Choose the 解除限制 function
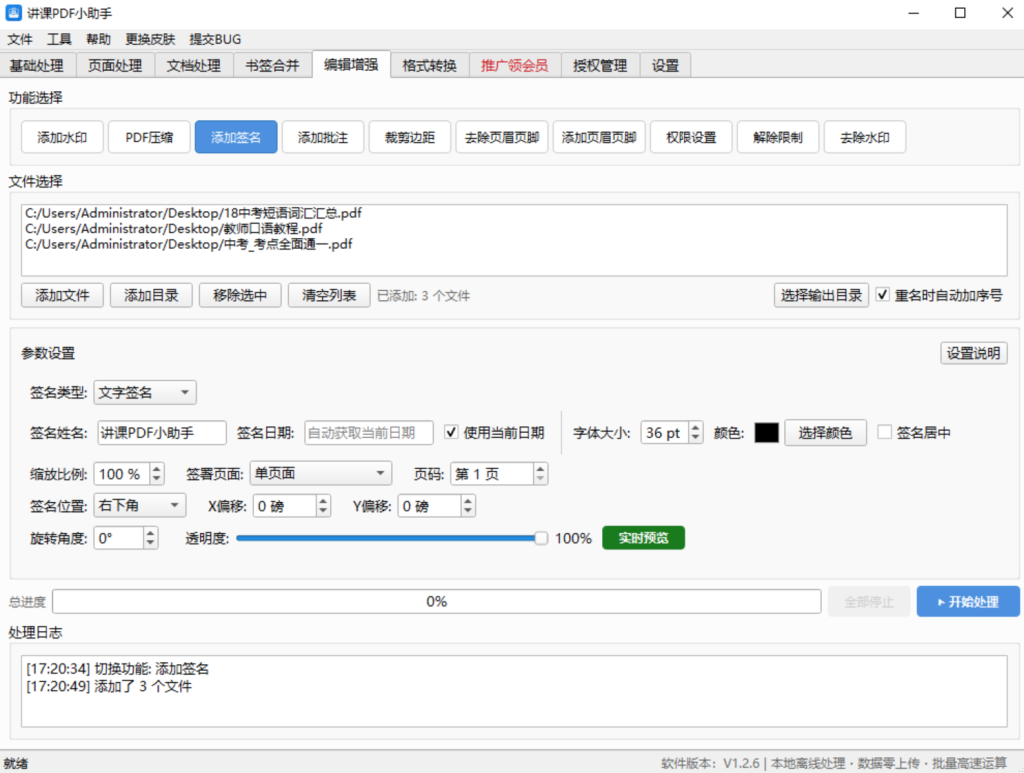The width and height of the screenshot is (1024, 773). [x=778, y=137]
